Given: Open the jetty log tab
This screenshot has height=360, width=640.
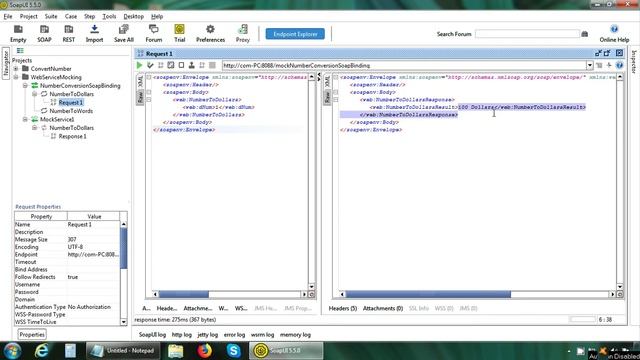Looking at the screenshot, I should (208, 335).
